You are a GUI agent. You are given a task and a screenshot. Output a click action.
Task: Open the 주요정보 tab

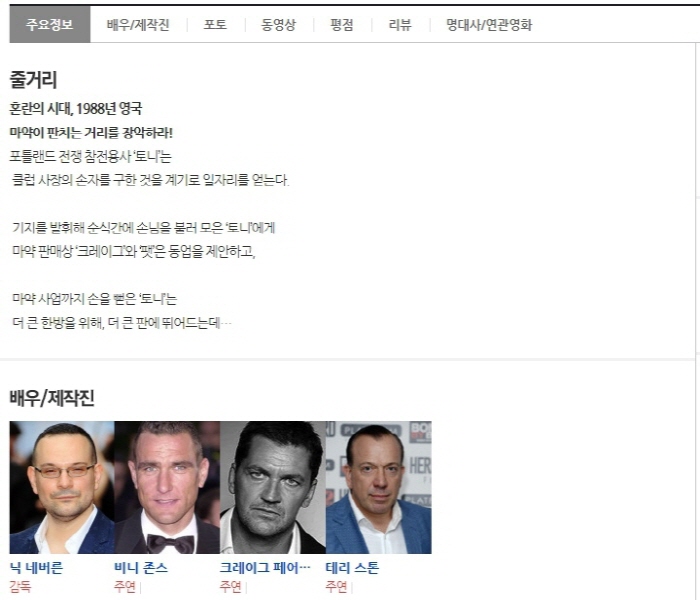coord(50,24)
